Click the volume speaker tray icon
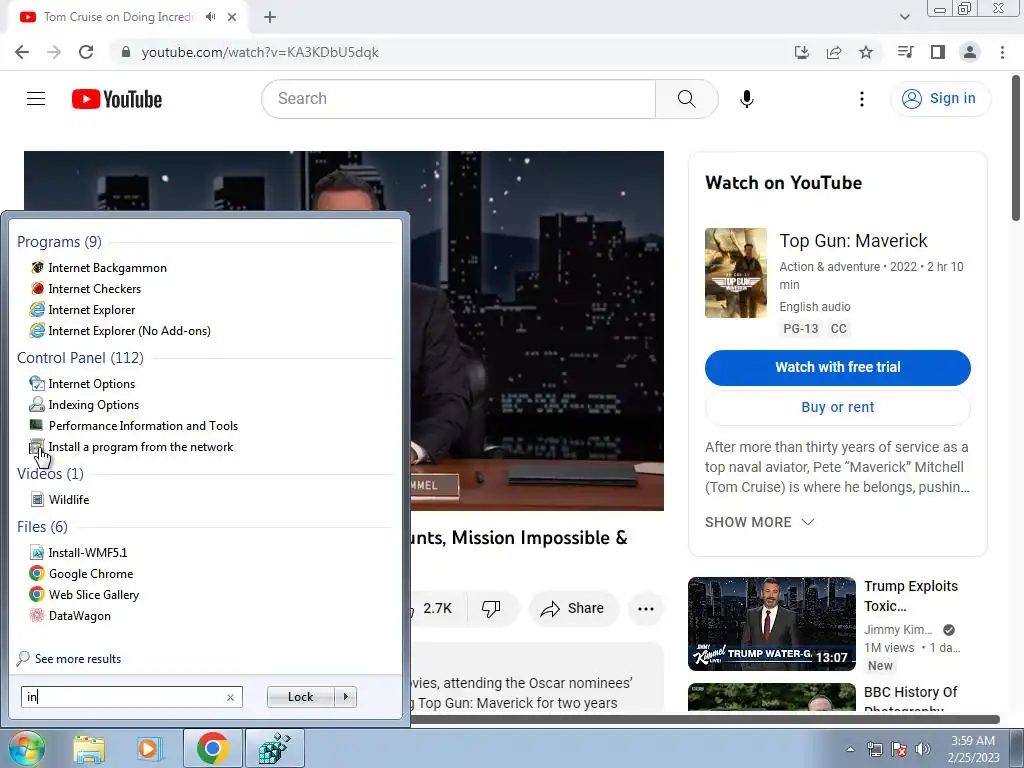 click(x=923, y=749)
